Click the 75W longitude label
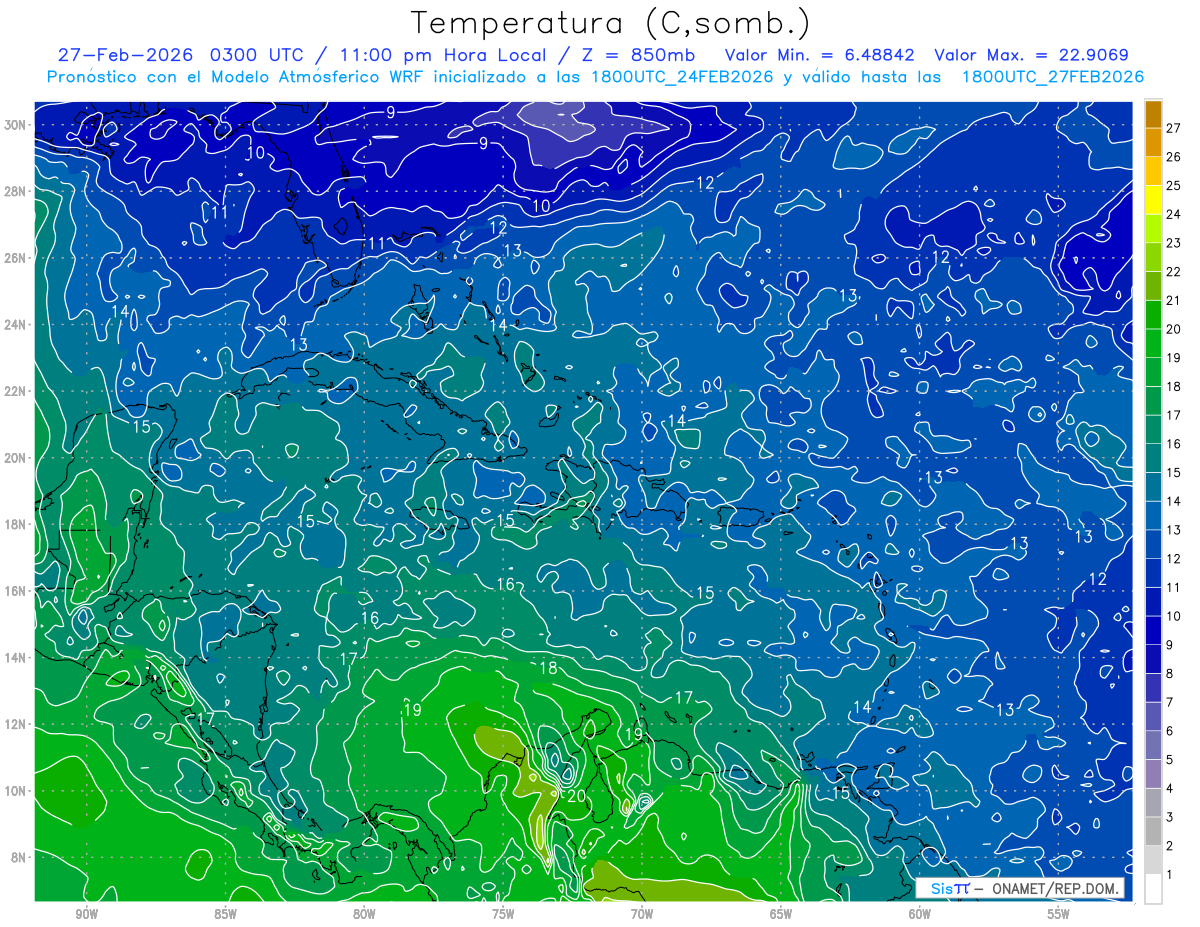 pos(503,914)
